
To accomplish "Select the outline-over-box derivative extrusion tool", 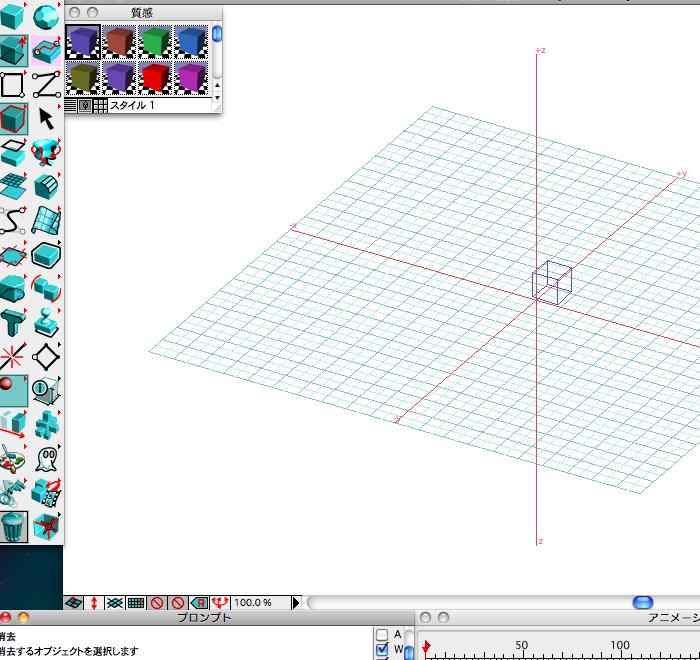I will (13, 152).
